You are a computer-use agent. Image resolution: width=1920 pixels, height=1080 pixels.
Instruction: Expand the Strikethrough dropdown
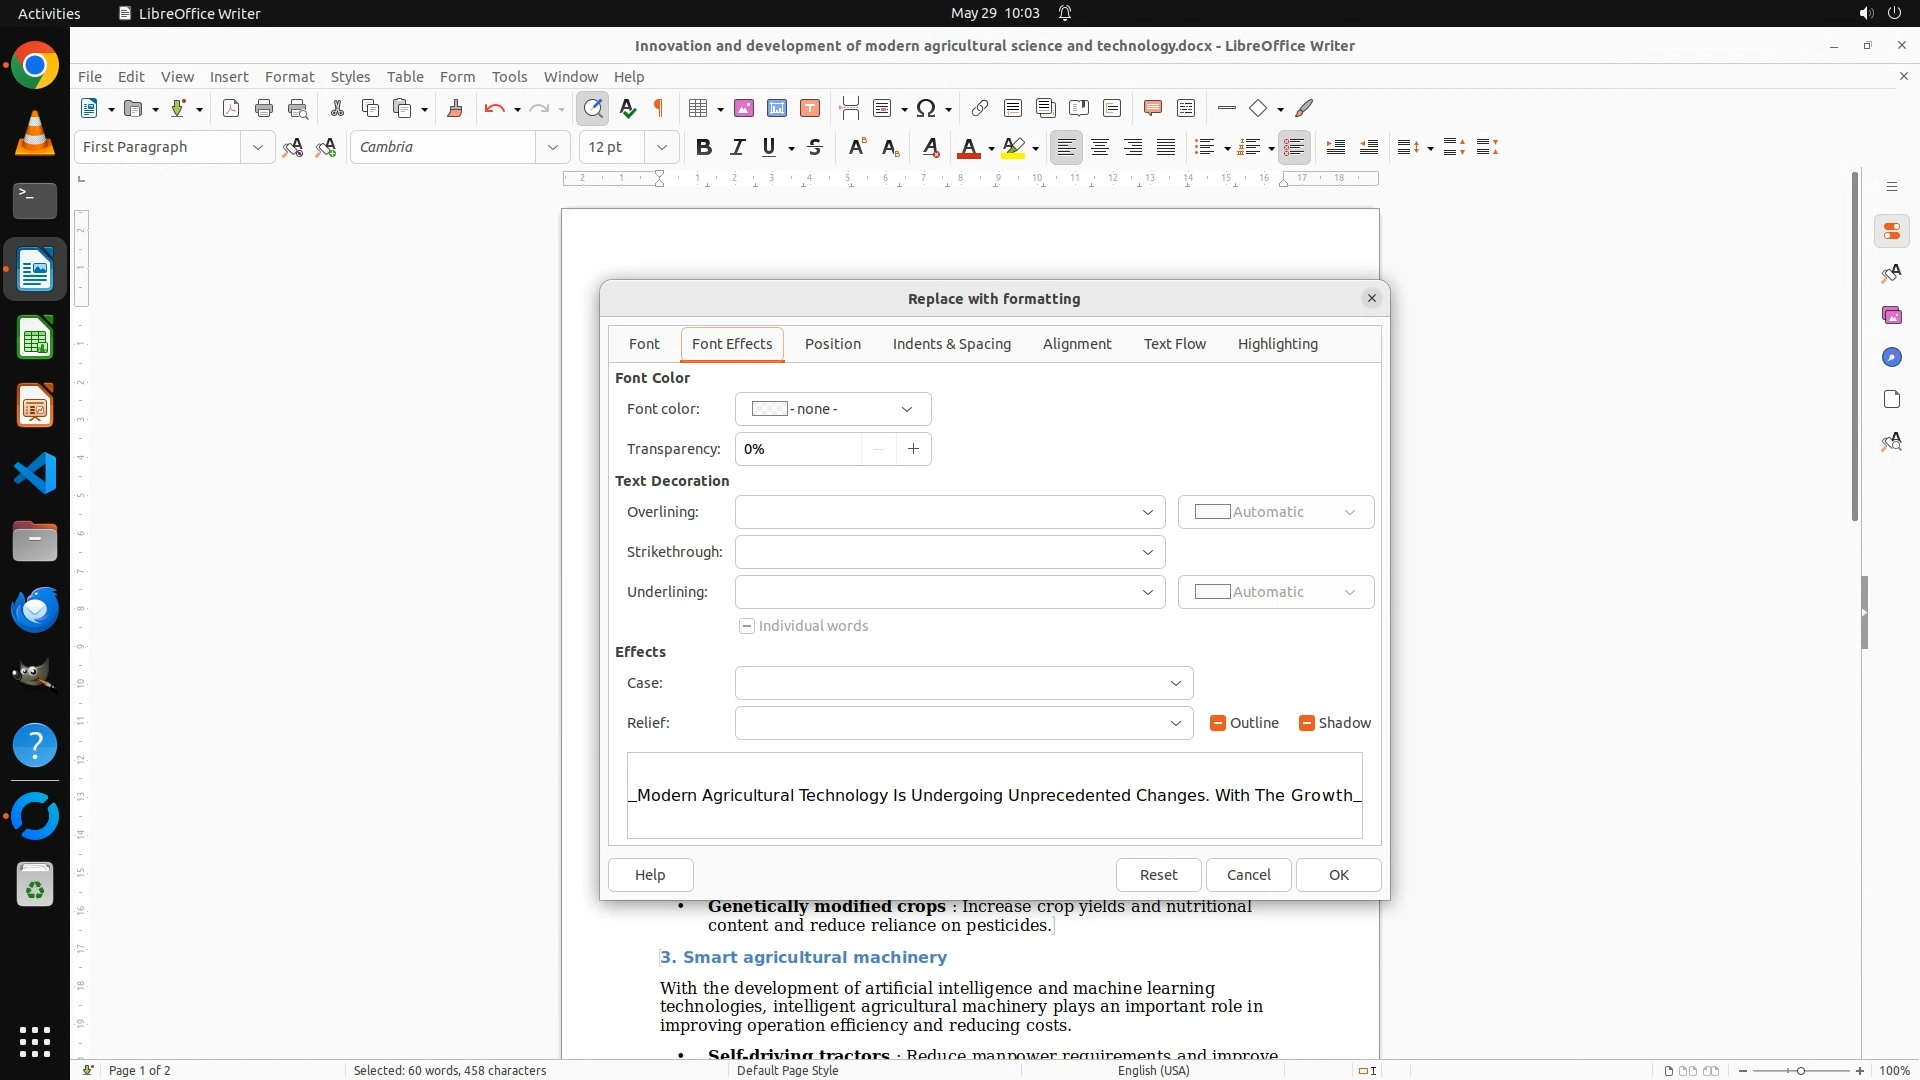click(949, 552)
